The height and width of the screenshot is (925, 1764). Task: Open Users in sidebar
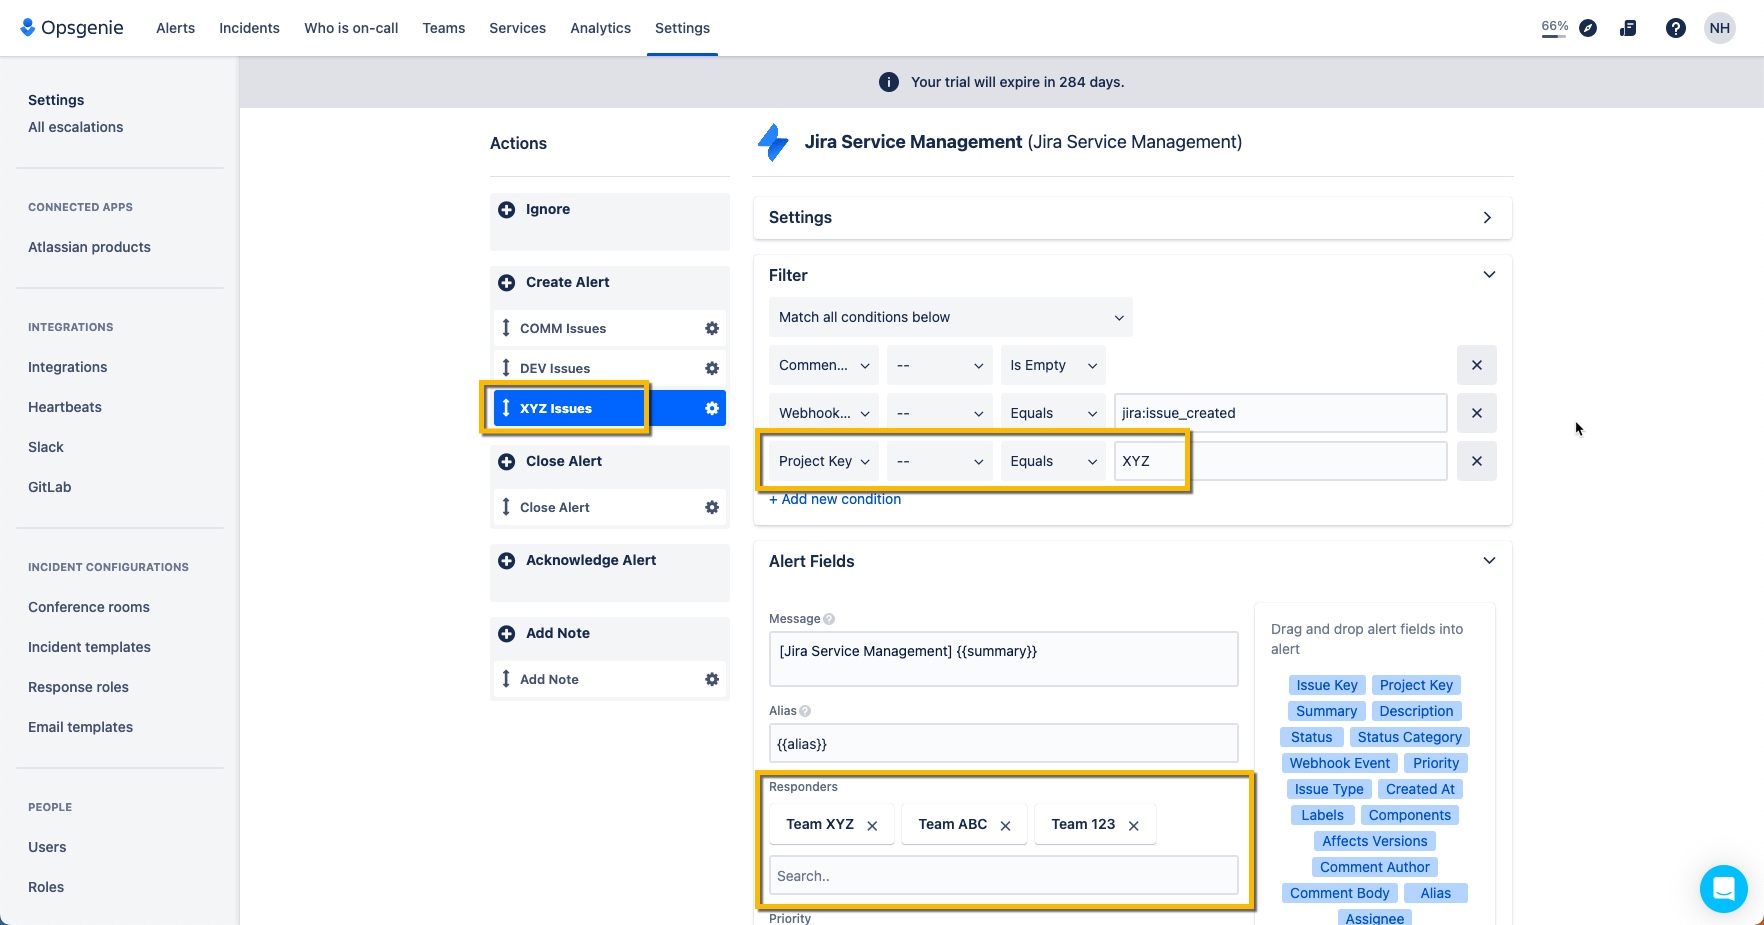click(47, 847)
